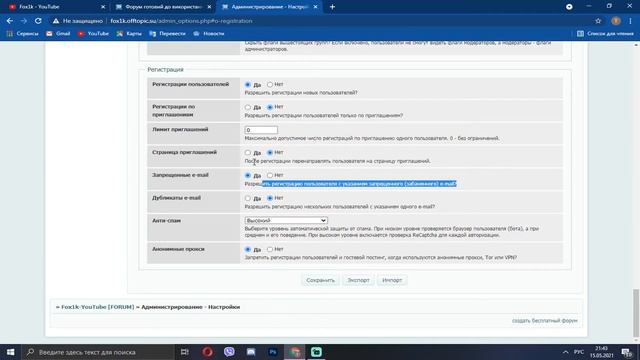Open Task View on the taskbar

pos(184,352)
